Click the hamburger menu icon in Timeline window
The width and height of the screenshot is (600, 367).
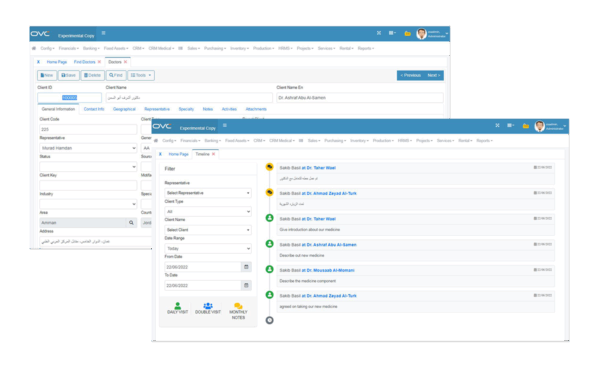225,125
